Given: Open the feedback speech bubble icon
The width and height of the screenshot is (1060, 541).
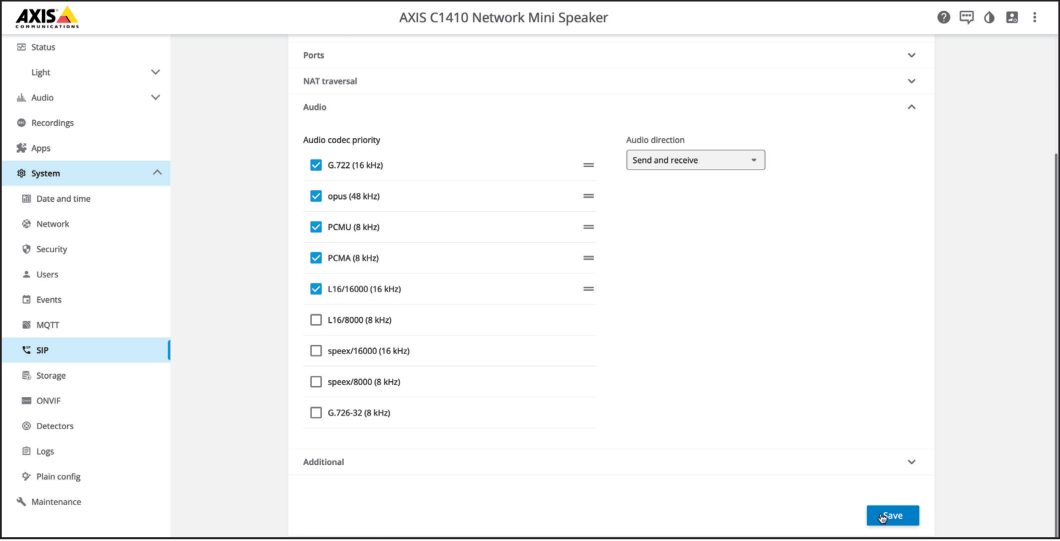Looking at the screenshot, I should pyautogui.click(x=967, y=18).
